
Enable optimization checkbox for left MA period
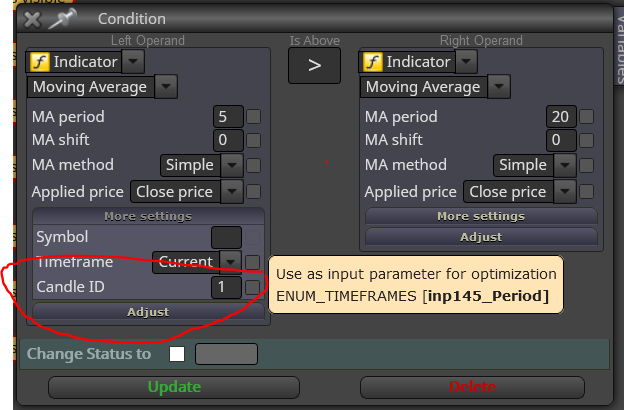pos(254,117)
